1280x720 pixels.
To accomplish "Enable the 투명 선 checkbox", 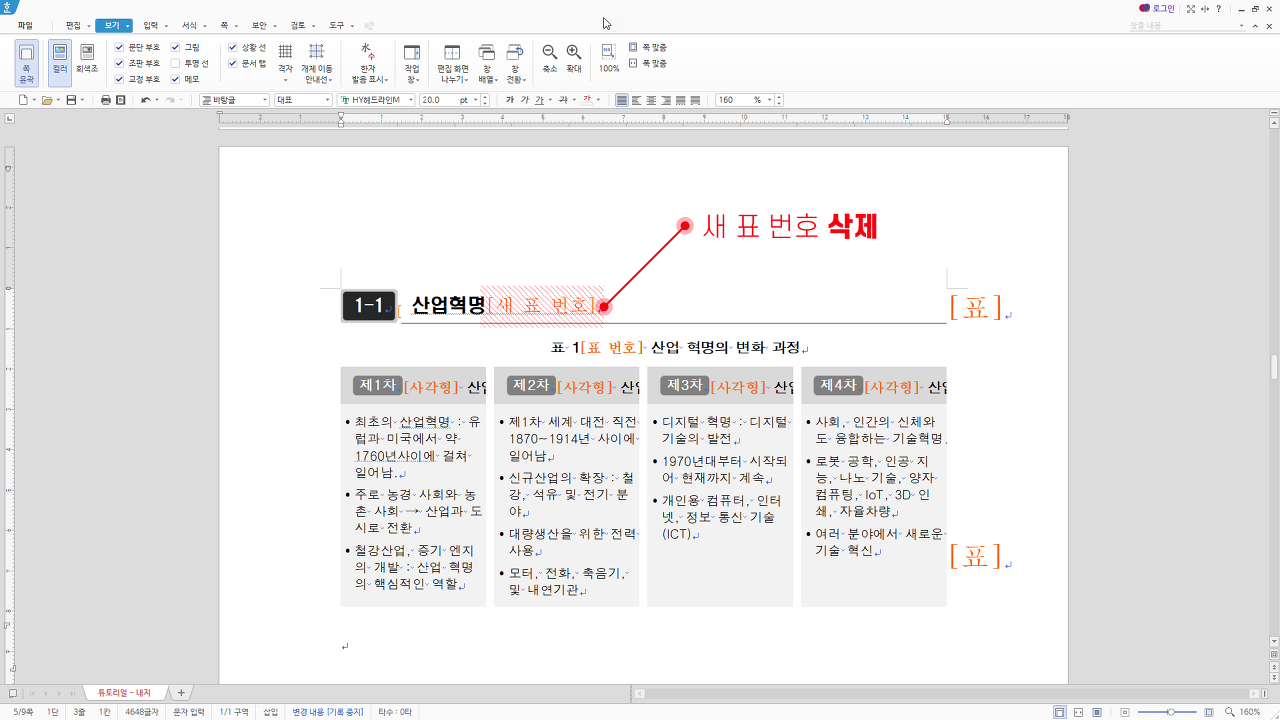I will pos(176,63).
